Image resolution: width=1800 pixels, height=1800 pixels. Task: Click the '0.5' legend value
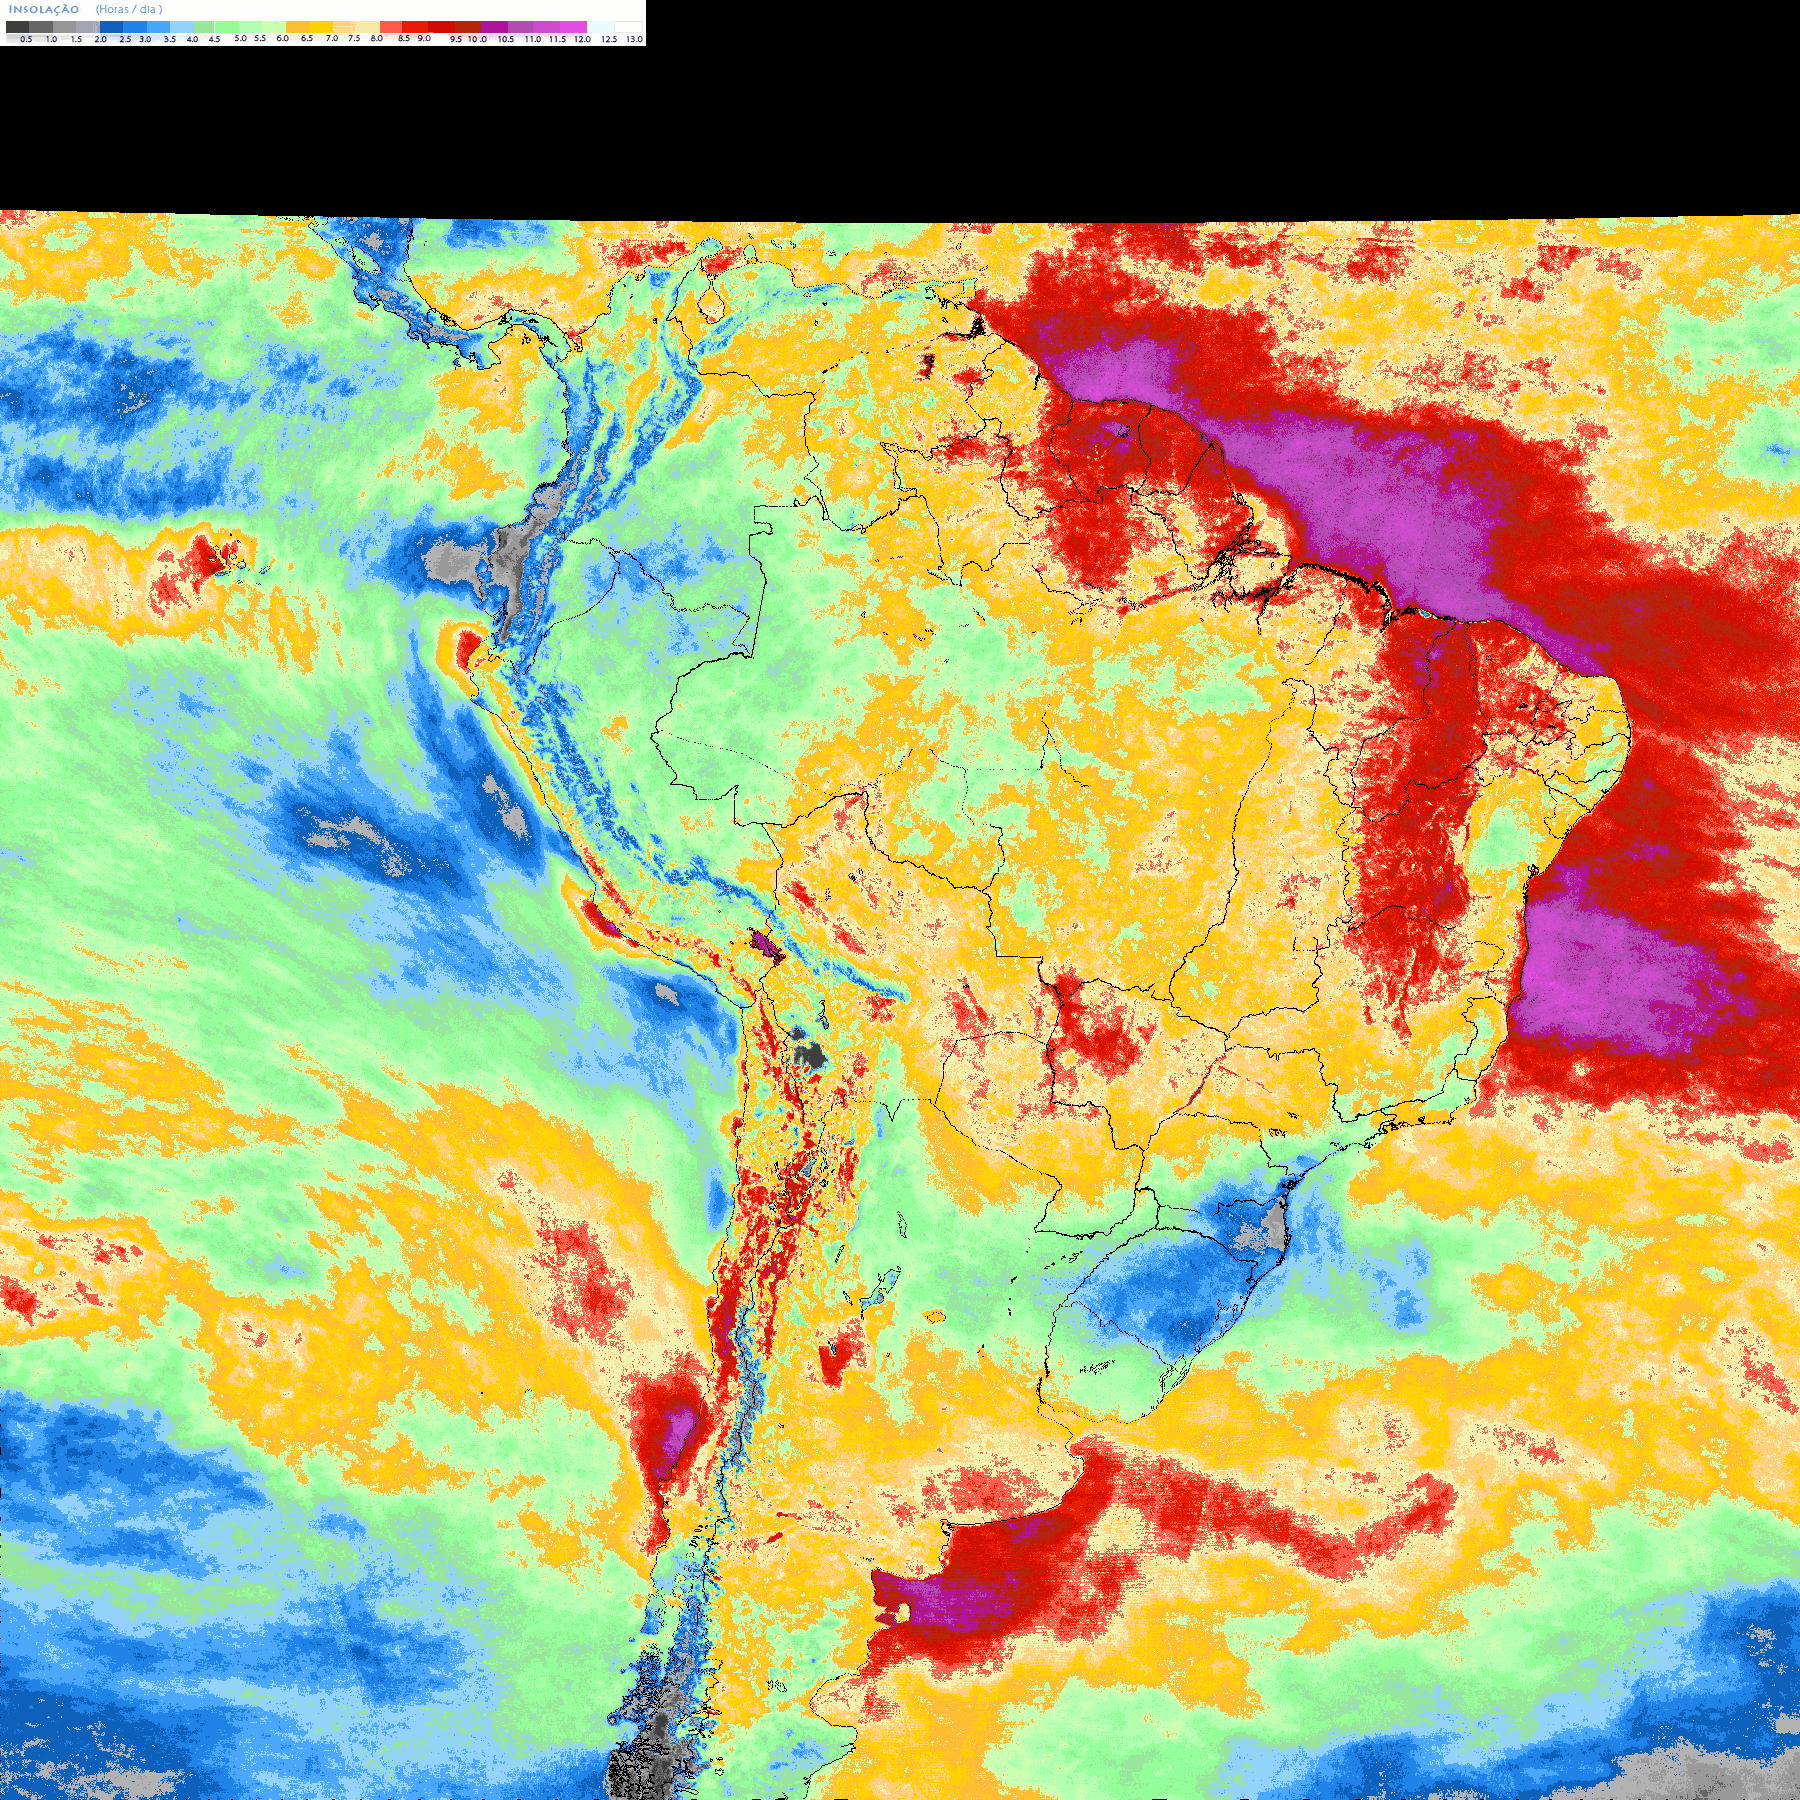(x=26, y=39)
